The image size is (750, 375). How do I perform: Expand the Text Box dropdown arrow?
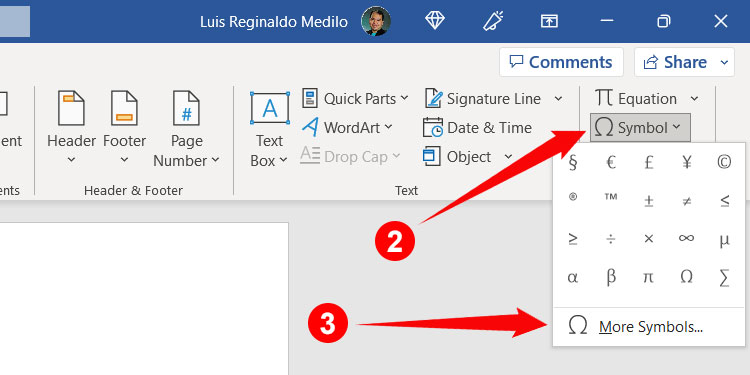pos(283,160)
